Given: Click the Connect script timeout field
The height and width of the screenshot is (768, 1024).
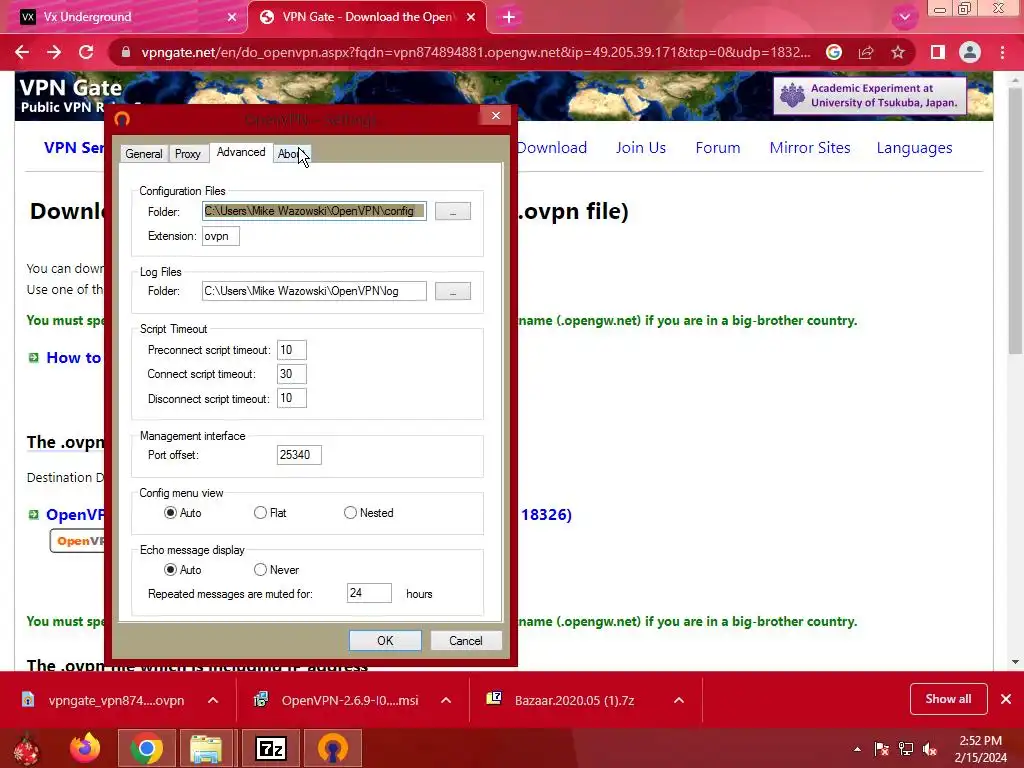Looking at the screenshot, I should coord(291,374).
